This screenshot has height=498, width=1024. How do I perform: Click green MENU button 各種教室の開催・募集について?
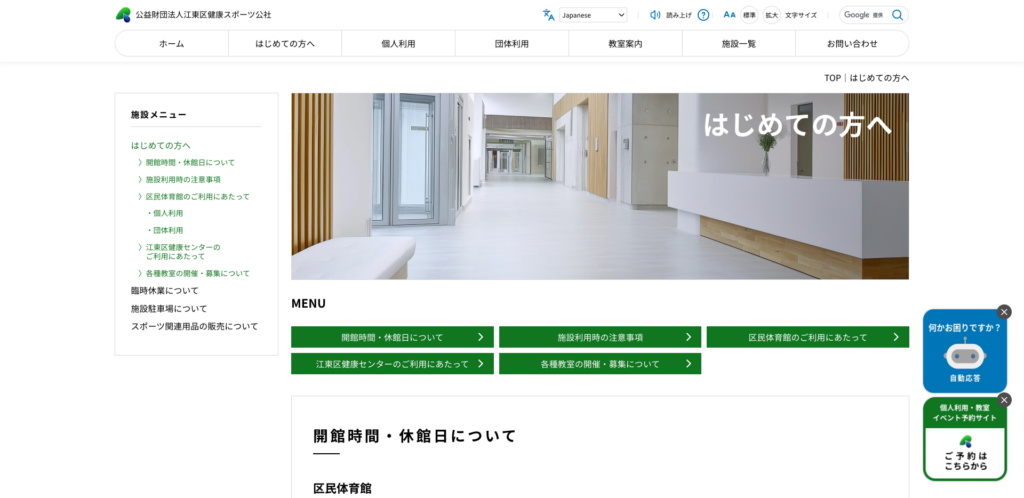[600, 364]
